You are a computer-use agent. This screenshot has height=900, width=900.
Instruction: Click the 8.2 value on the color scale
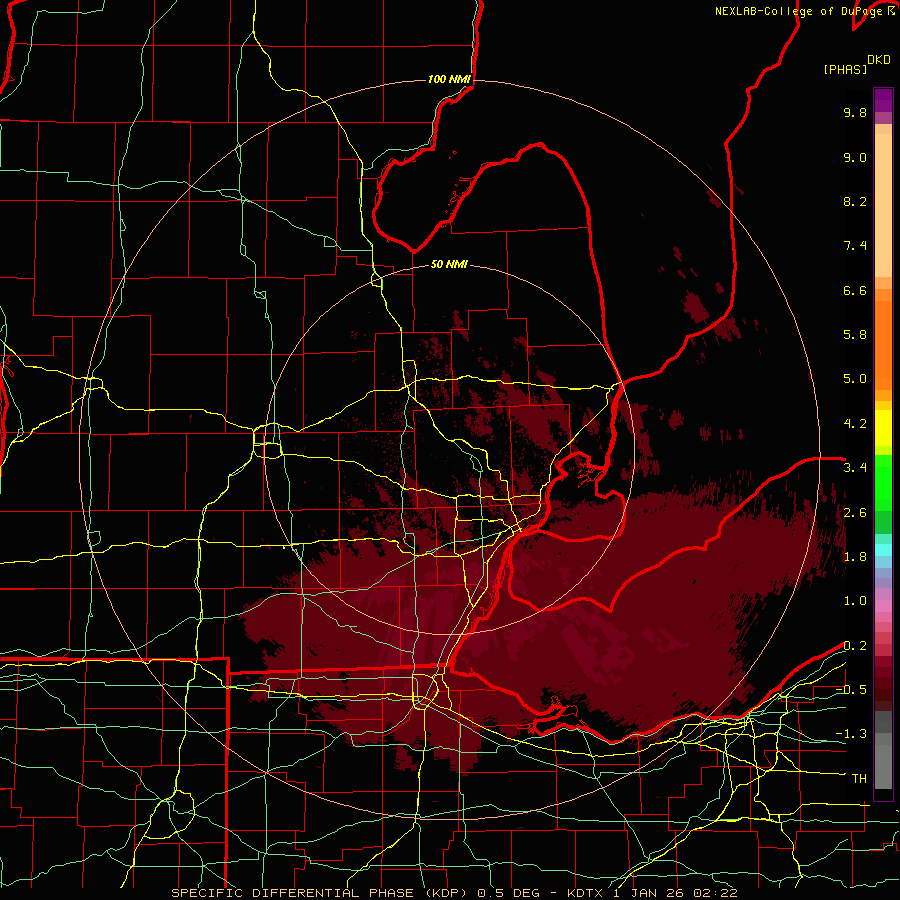click(x=855, y=201)
